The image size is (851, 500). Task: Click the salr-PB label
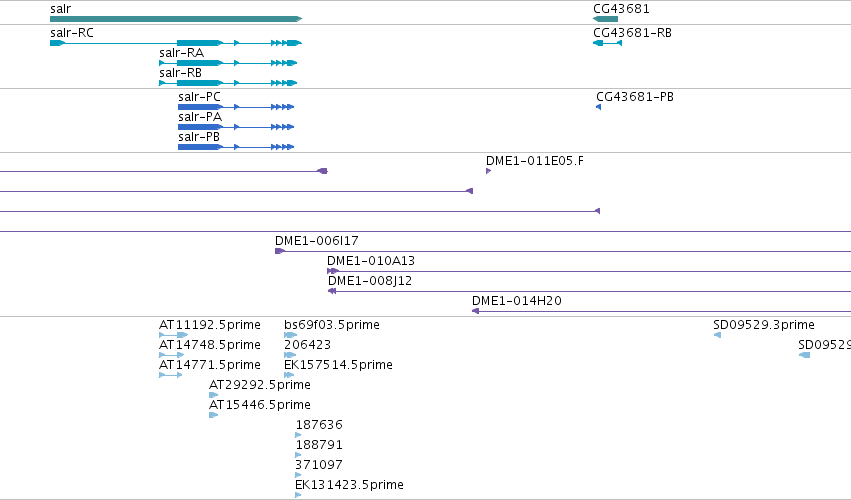click(199, 137)
